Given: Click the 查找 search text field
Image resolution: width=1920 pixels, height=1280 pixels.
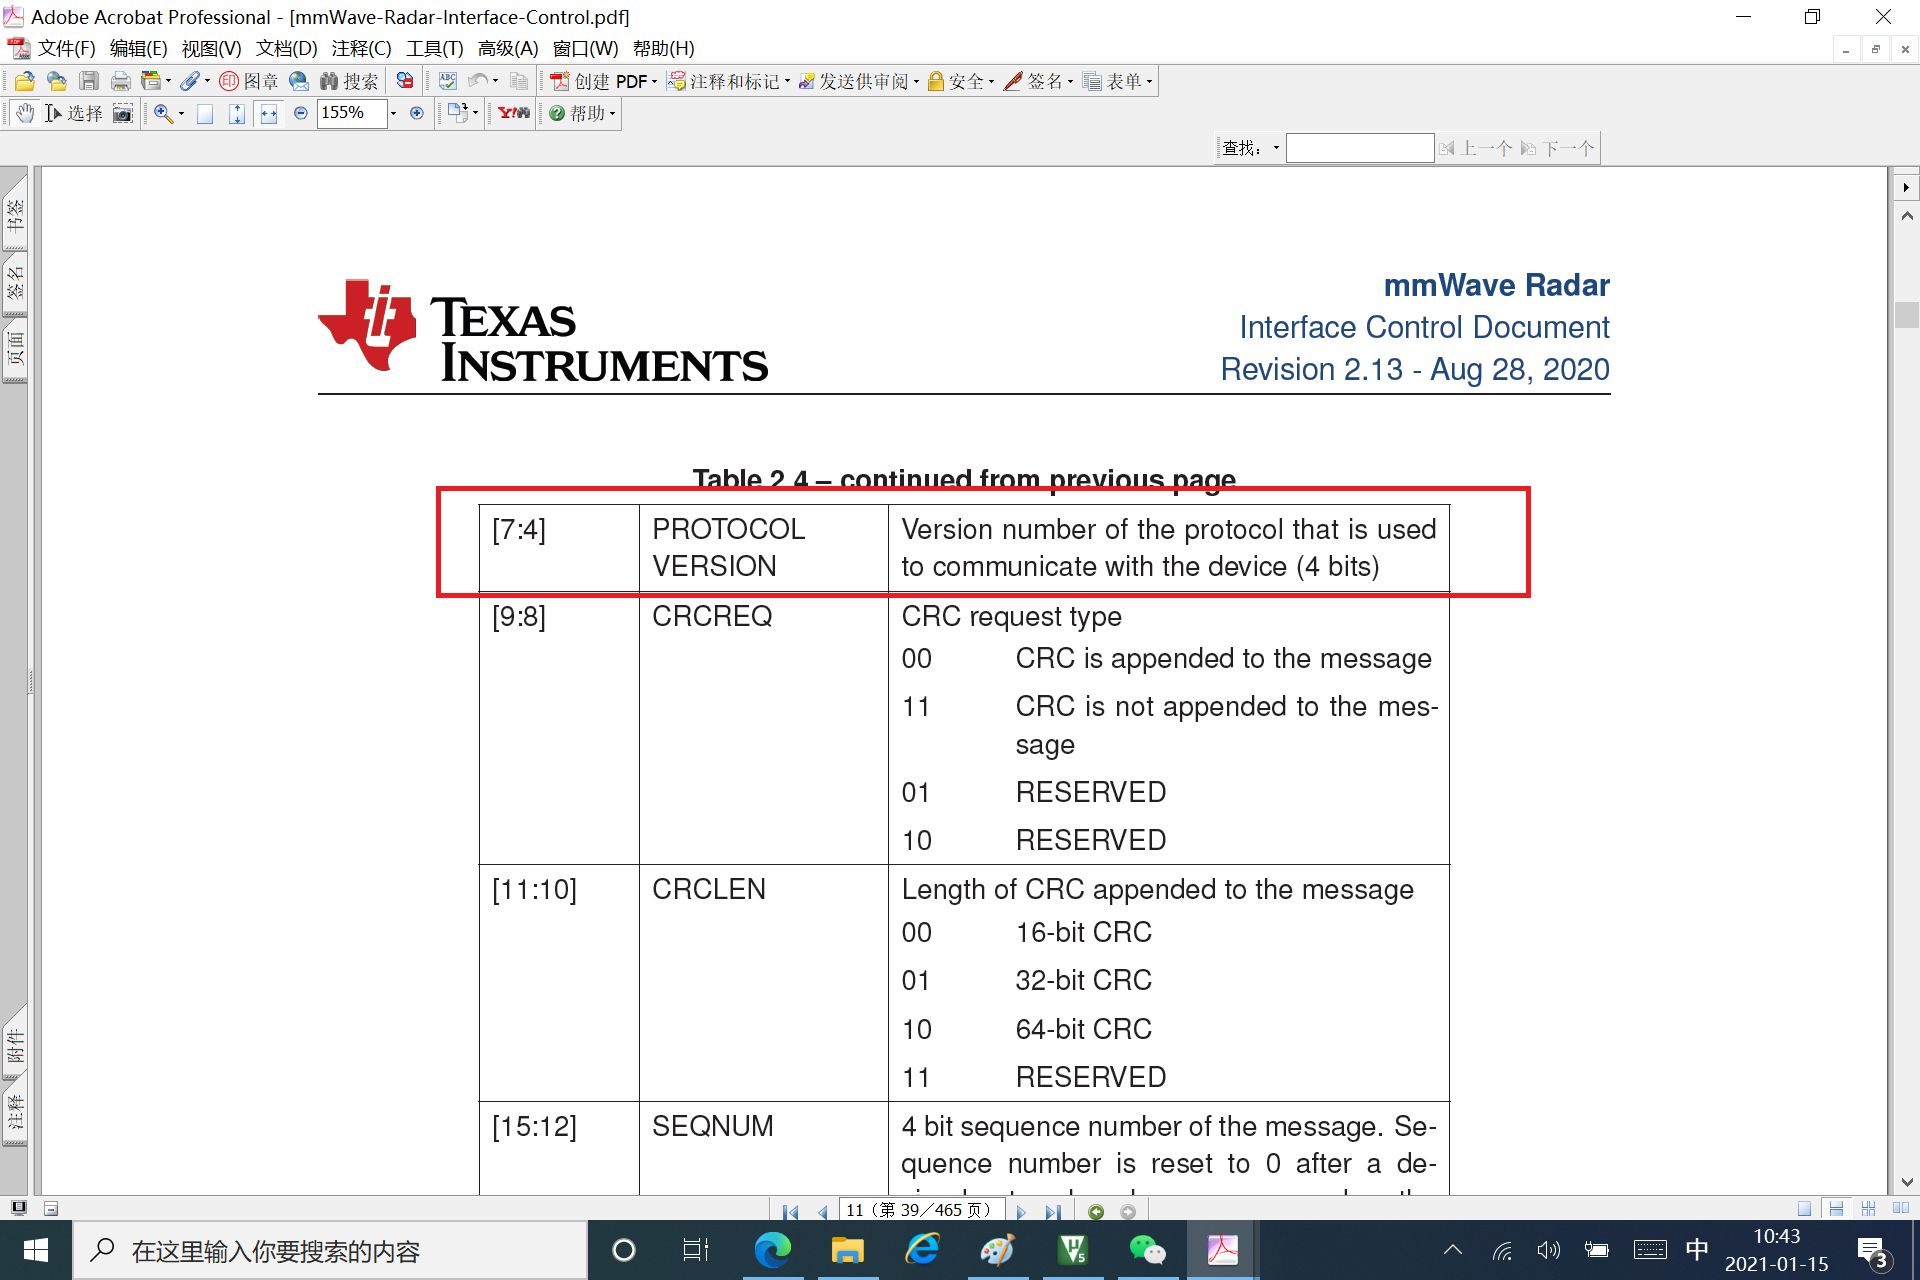Looking at the screenshot, I should (1360, 148).
